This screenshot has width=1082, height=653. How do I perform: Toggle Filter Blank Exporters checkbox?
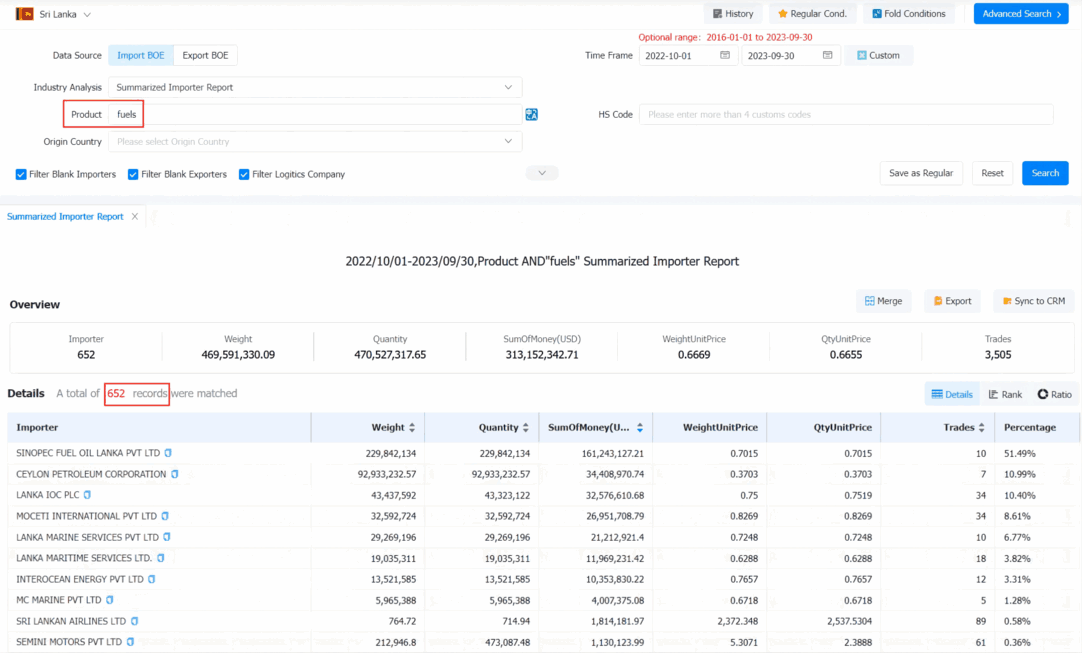coord(133,175)
